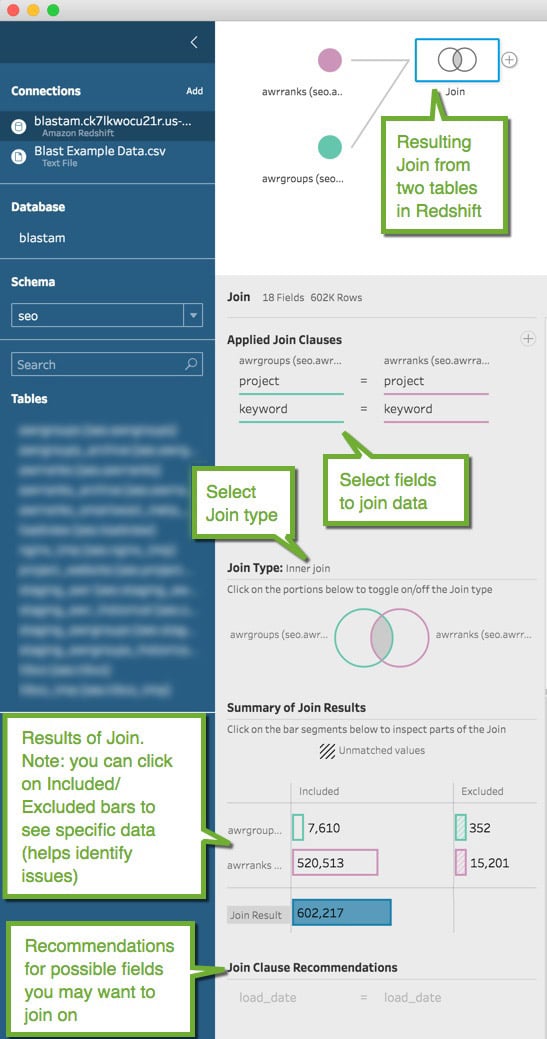Add a join clause with plus icon
The width and height of the screenshot is (547, 1039).
[528, 339]
